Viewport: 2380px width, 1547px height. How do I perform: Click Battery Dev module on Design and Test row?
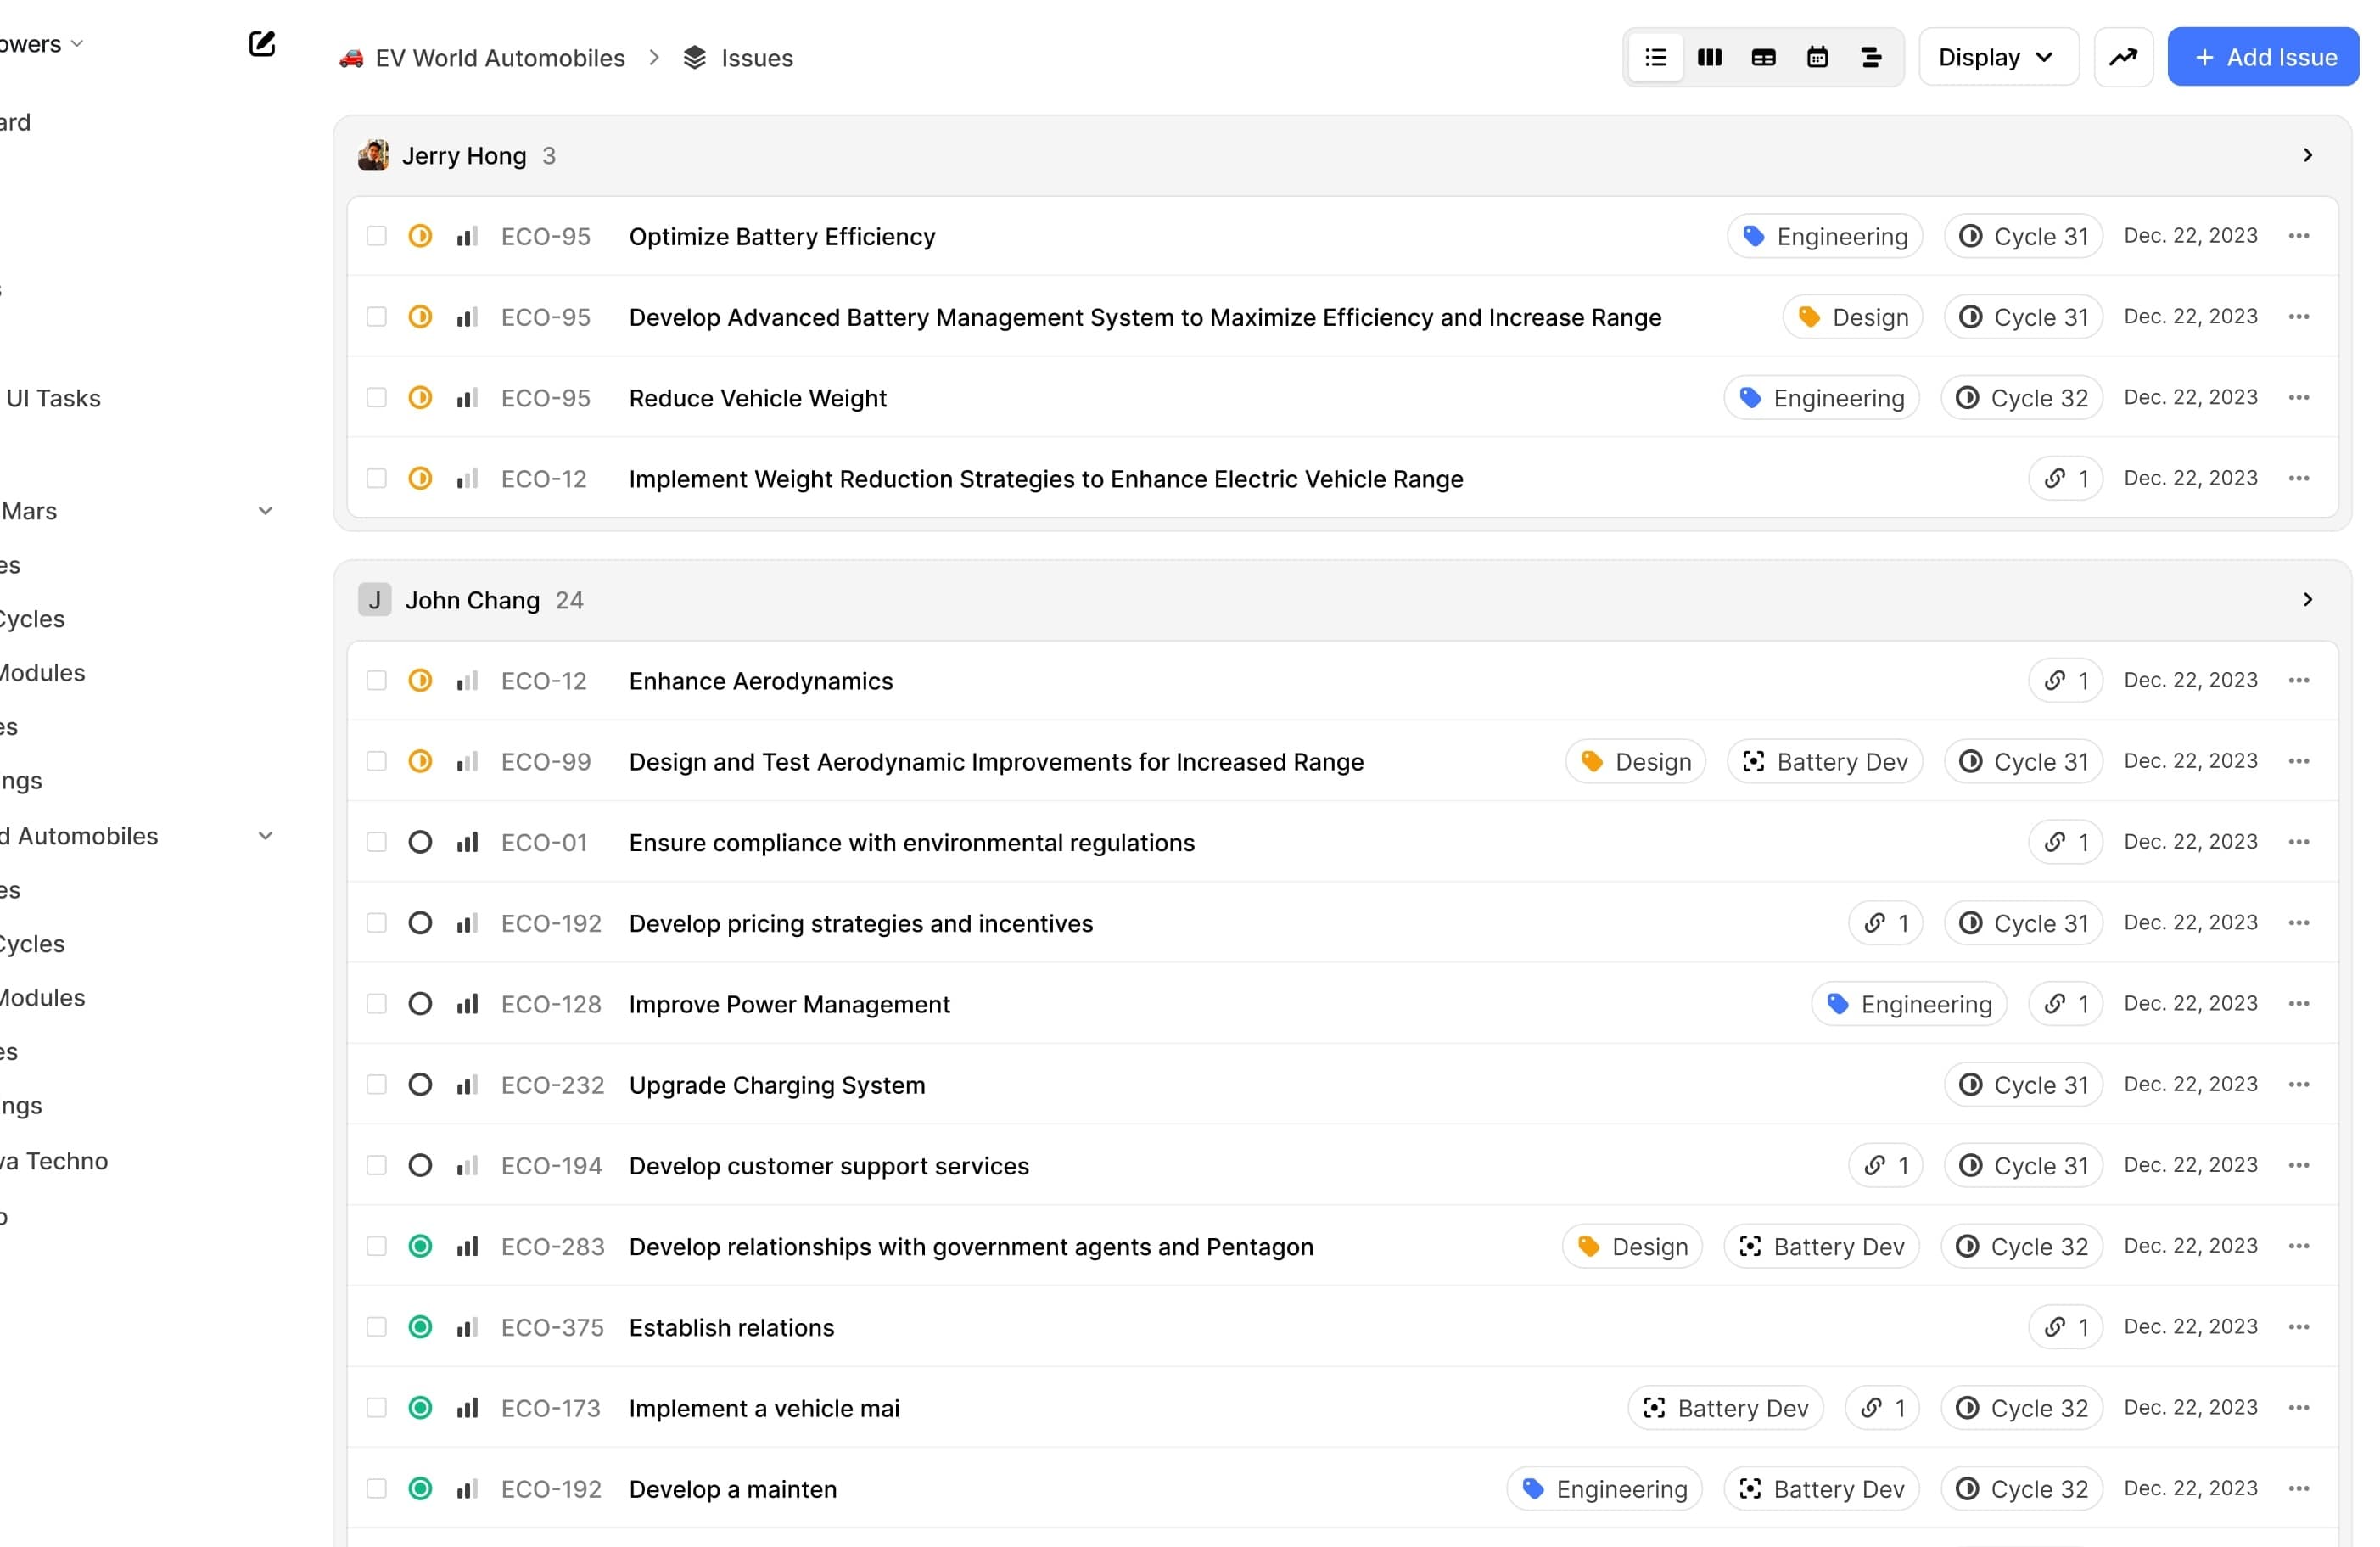[1824, 762]
